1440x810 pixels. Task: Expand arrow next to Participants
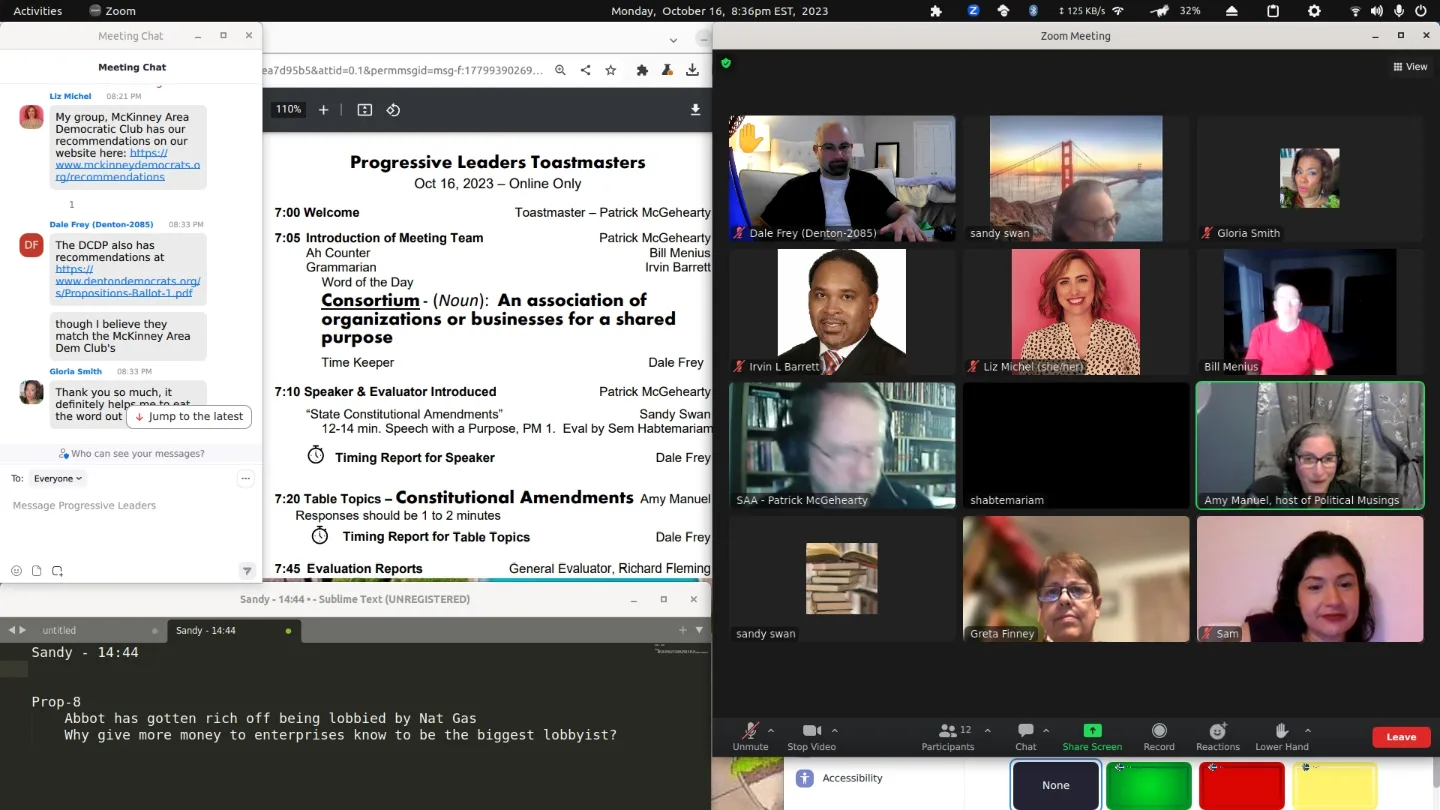click(x=988, y=730)
